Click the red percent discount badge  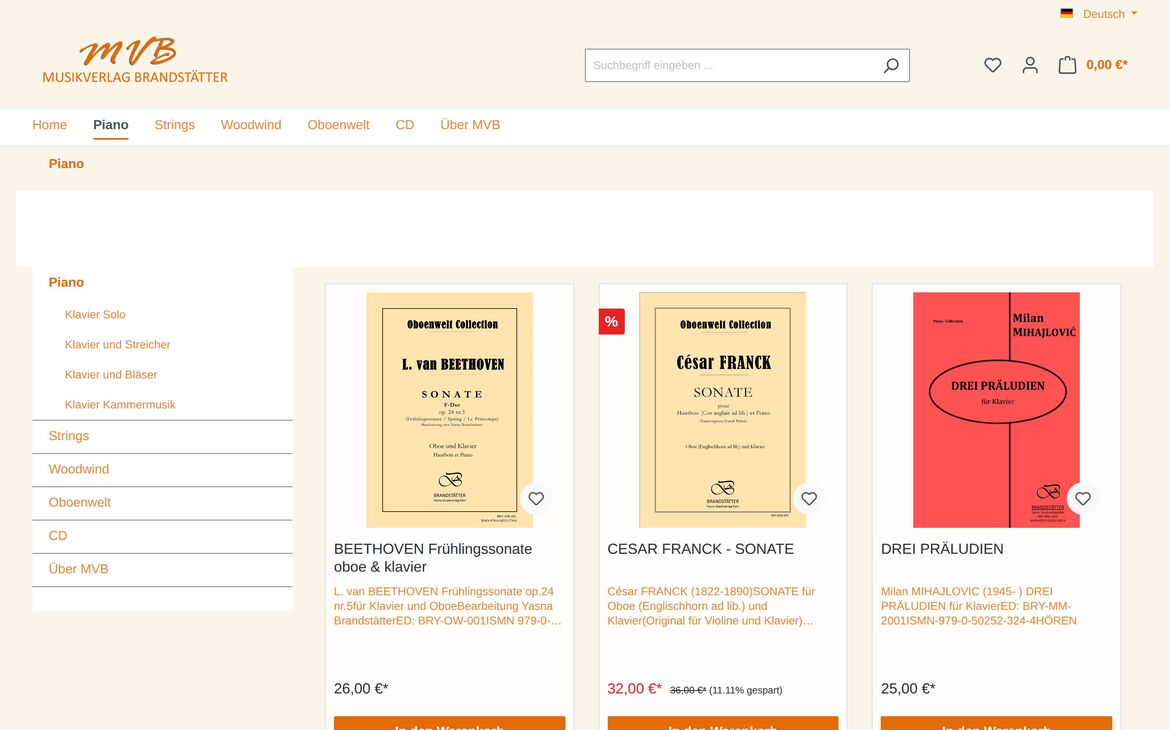pyautogui.click(x=611, y=322)
